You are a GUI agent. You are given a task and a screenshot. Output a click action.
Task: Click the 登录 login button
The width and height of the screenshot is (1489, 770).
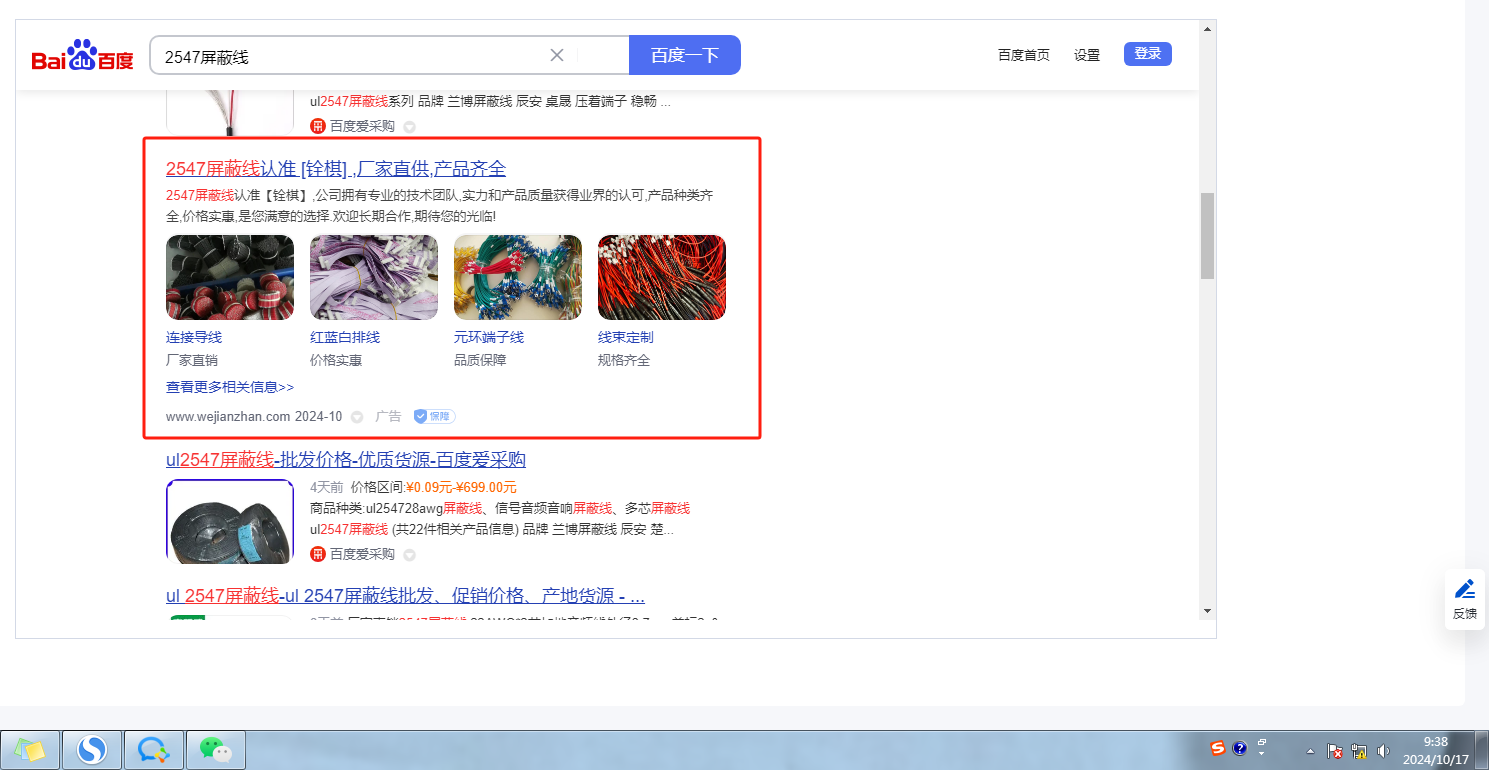[1148, 54]
